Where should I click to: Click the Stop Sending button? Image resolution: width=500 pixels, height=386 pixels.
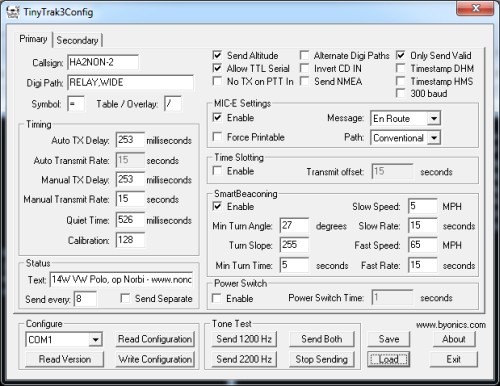pyautogui.click(x=322, y=359)
